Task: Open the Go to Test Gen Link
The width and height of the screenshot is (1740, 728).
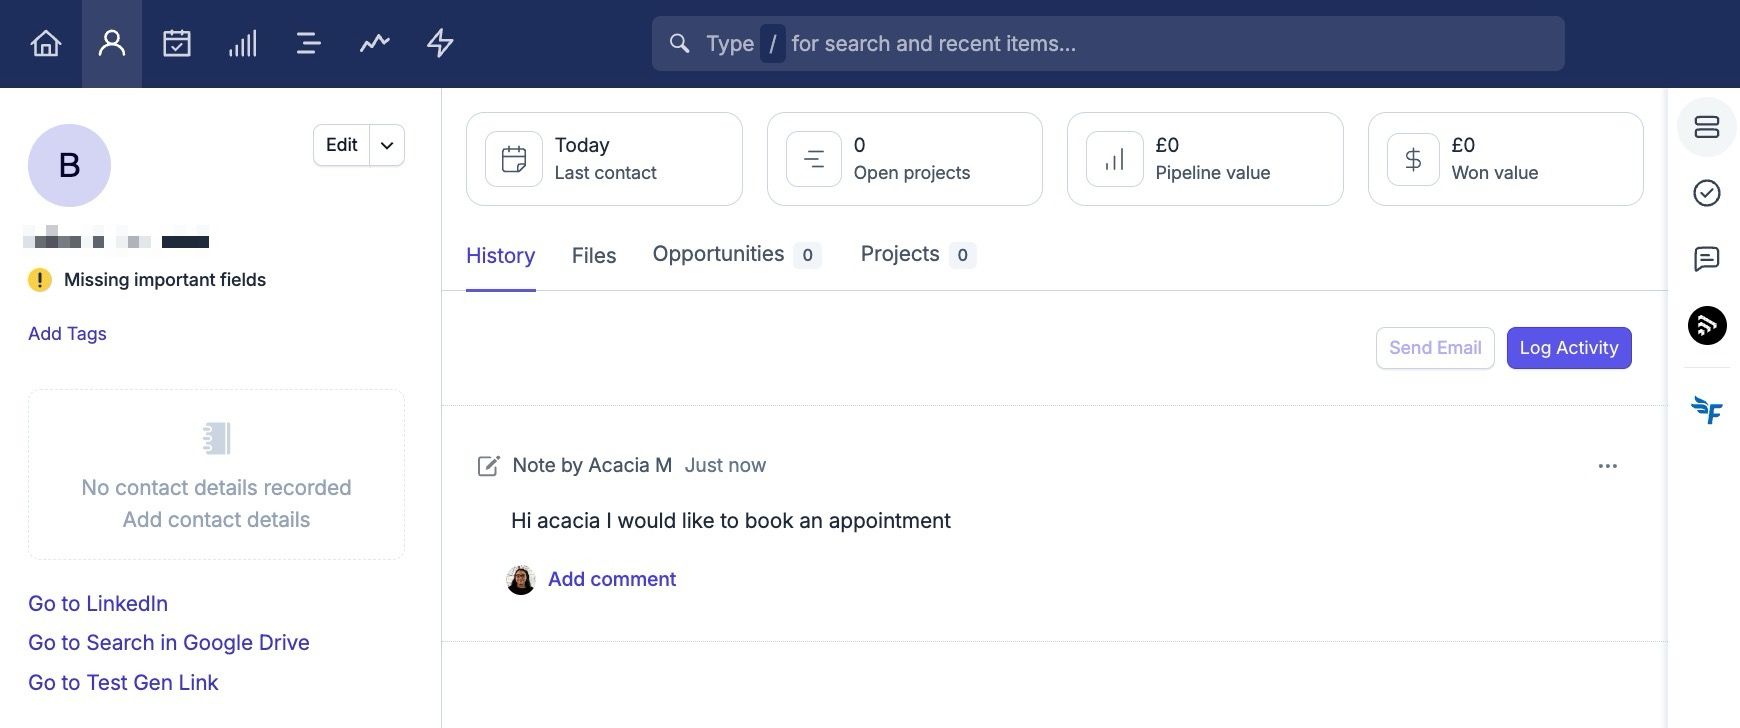Action: pos(123,683)
